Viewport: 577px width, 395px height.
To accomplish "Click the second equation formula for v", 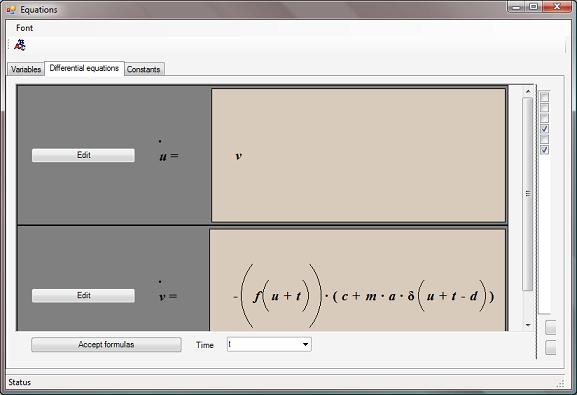I will point(364,296).
